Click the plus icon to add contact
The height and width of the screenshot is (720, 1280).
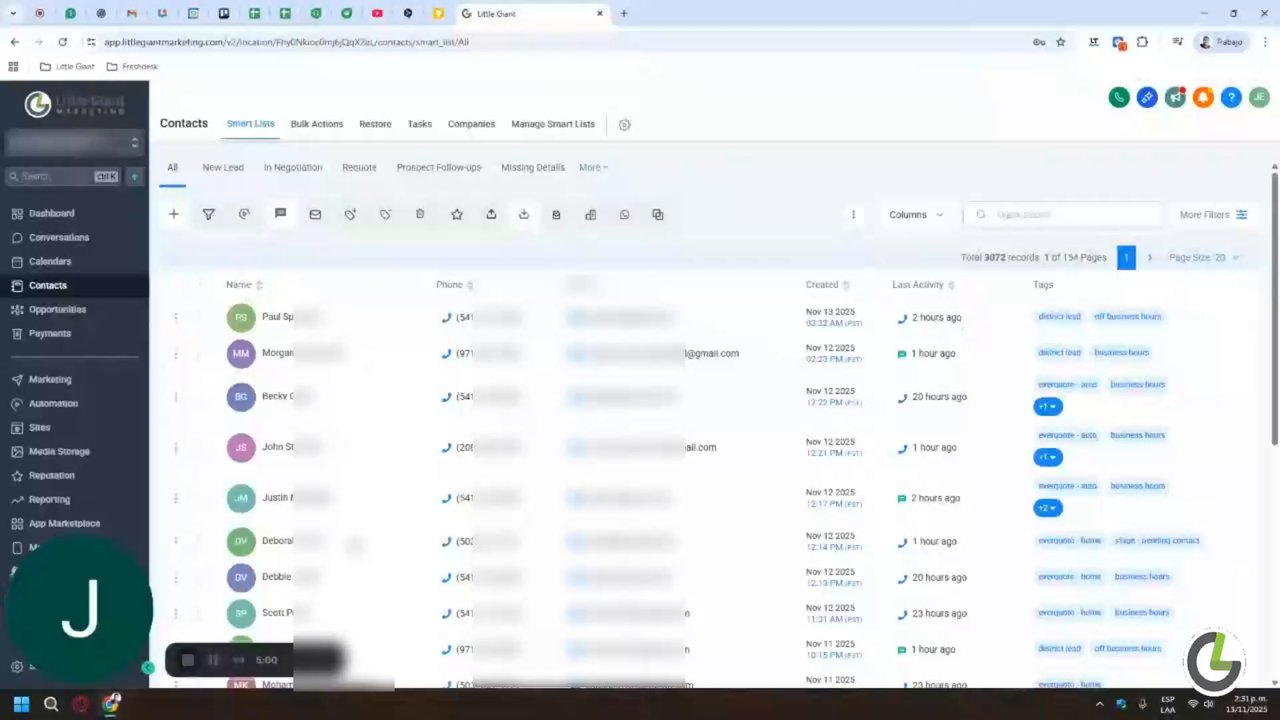174,214
